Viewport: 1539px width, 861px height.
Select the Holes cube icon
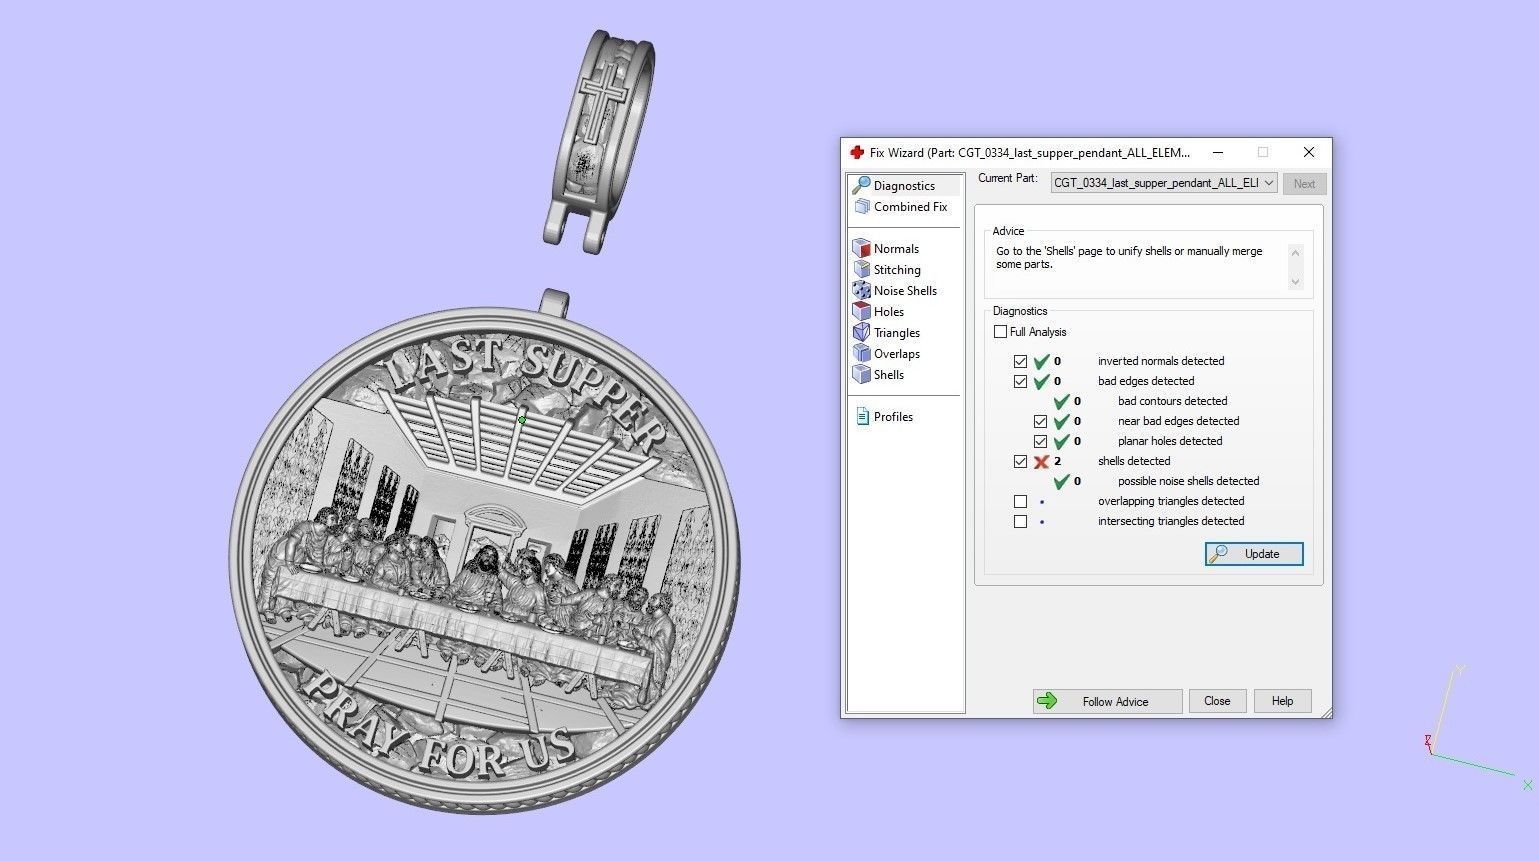(x=861, y=311)
